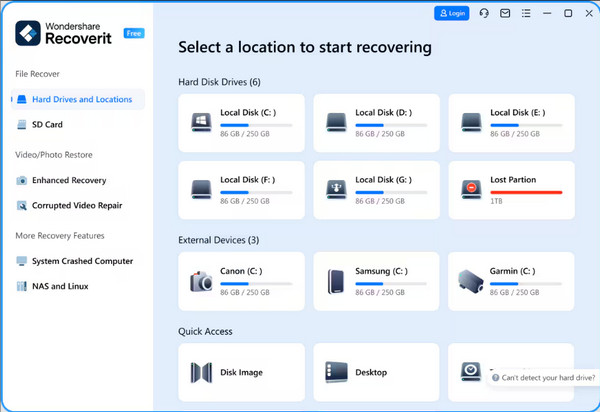
Task: Select the Samsung external device
Action: [336, 280]
